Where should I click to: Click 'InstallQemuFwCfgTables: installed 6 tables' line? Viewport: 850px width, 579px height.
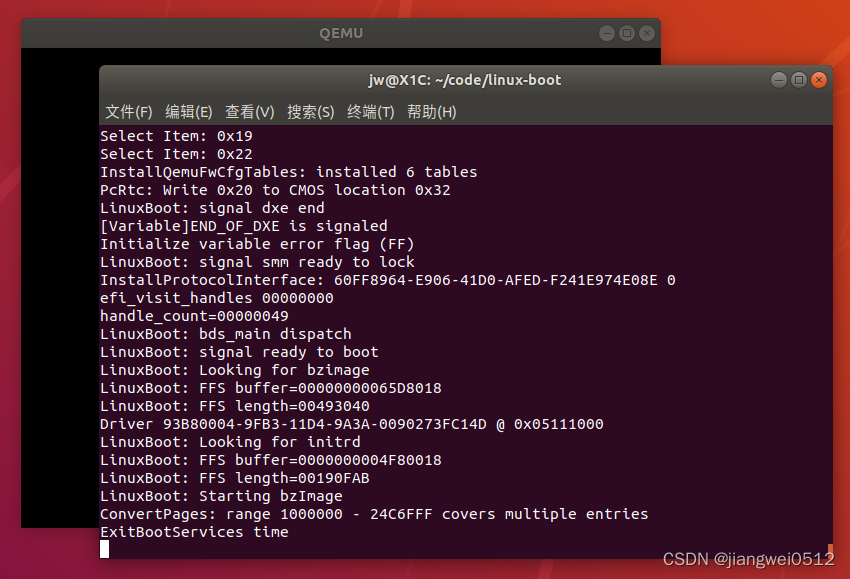(288, 172)
